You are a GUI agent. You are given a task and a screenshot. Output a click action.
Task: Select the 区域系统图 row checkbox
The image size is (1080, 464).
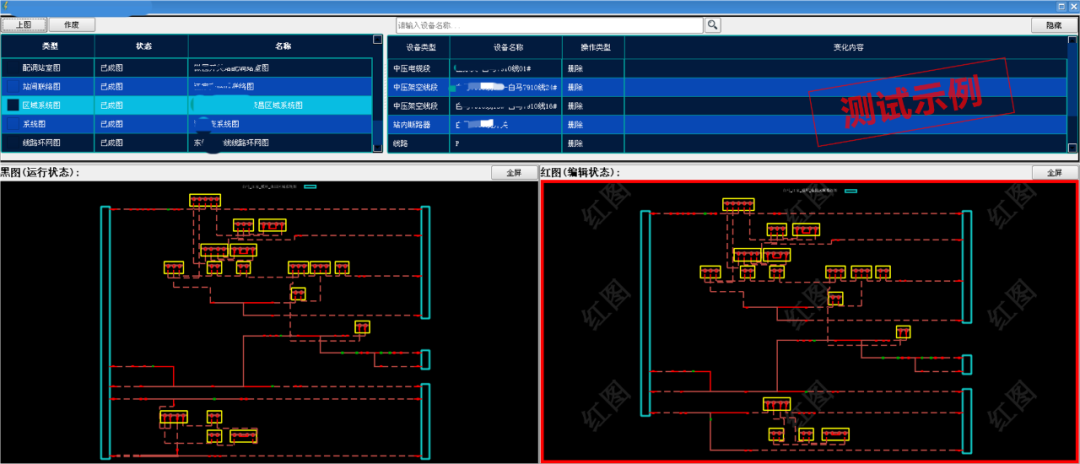(13, 105)
